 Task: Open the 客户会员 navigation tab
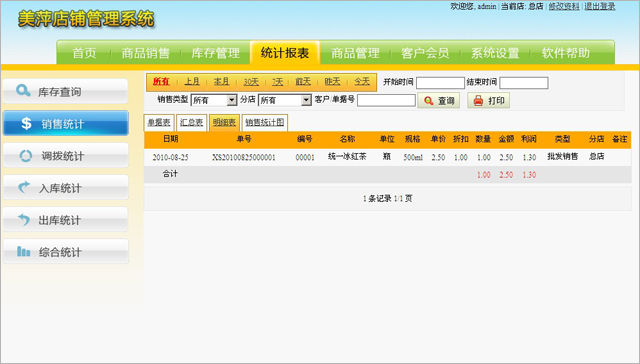click(x=425, y=53)
